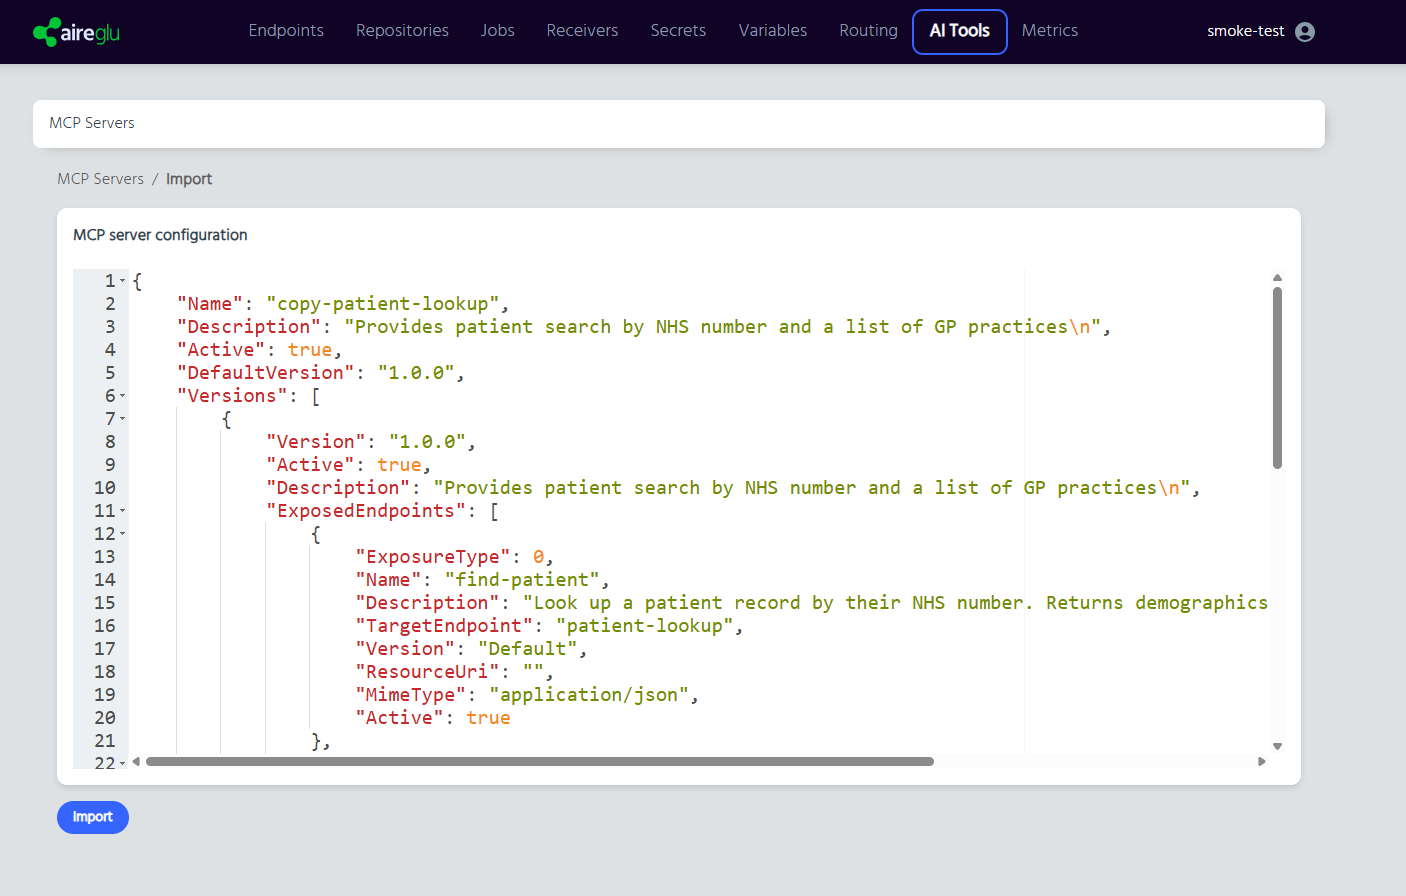Click the horizontal scroll-left arrow
The width and height of the screenshot is (1406, 896).
136,762
